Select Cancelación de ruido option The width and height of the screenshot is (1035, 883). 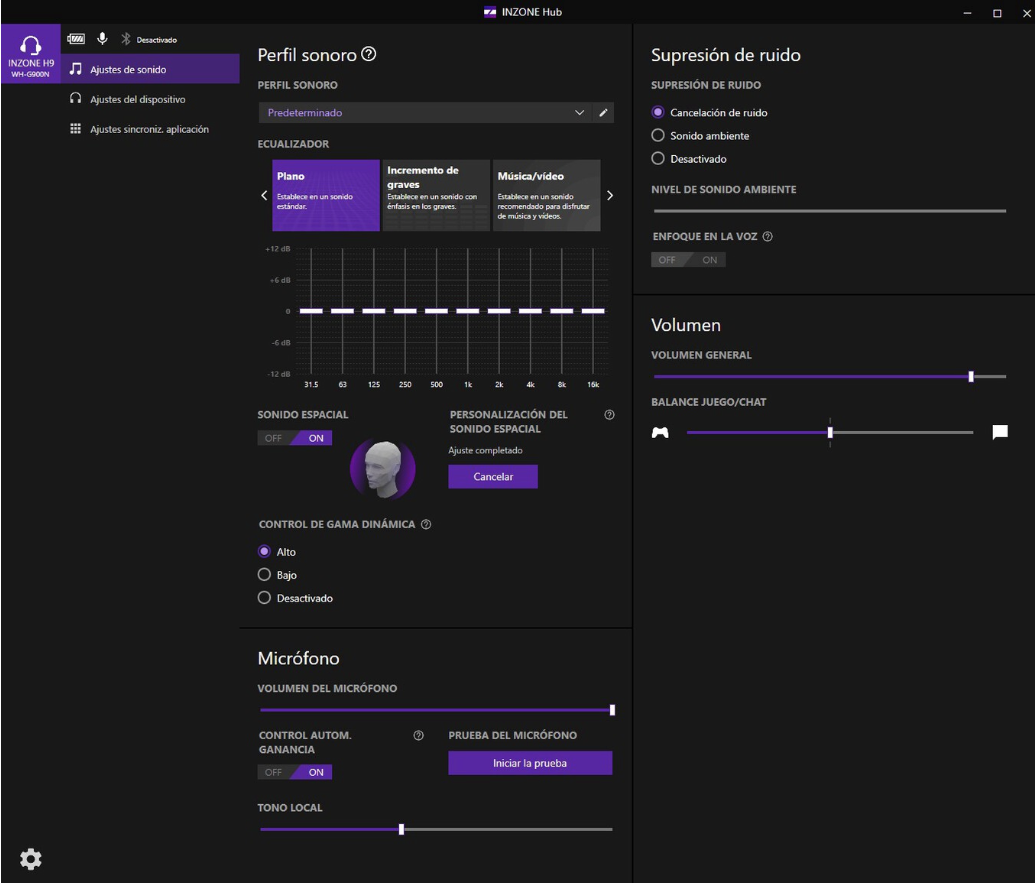point(710,112)
